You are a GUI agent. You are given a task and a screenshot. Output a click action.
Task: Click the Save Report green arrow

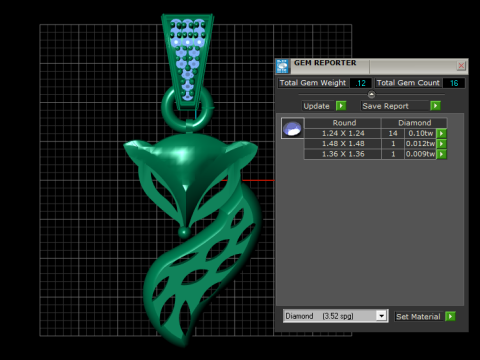tap(435, 106)
